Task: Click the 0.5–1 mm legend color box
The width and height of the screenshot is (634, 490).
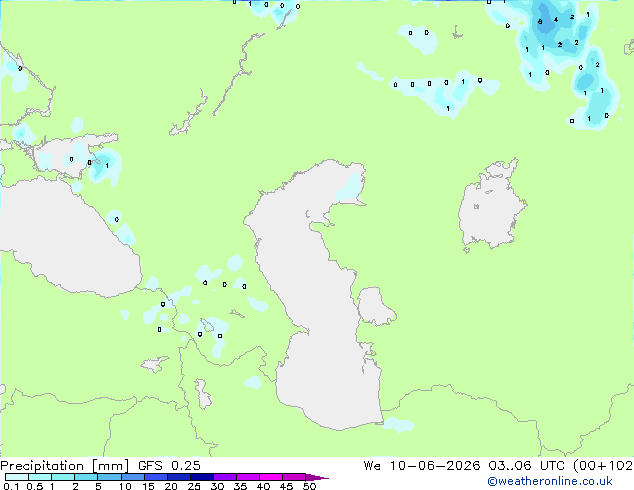Action: (40, 477)
